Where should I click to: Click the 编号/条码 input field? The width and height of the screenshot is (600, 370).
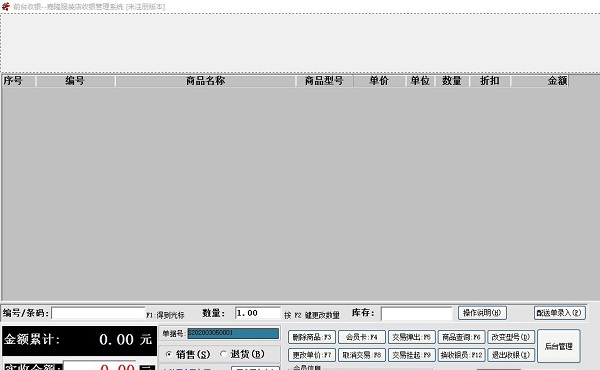98,313
